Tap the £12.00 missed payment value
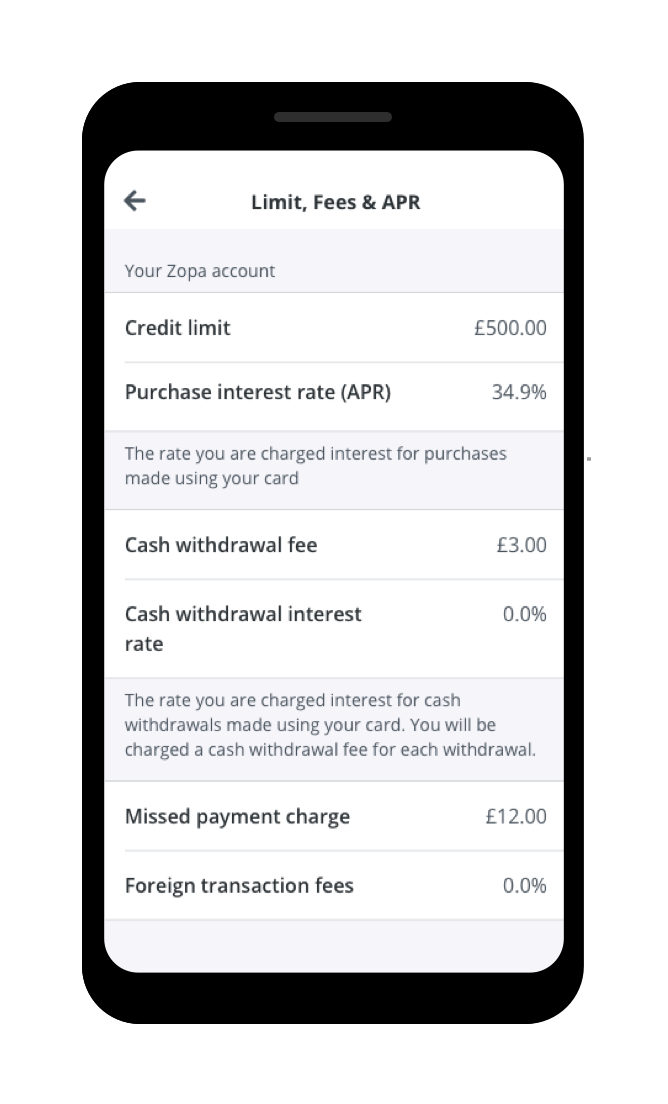668x1104 pixels. (516, 816)
